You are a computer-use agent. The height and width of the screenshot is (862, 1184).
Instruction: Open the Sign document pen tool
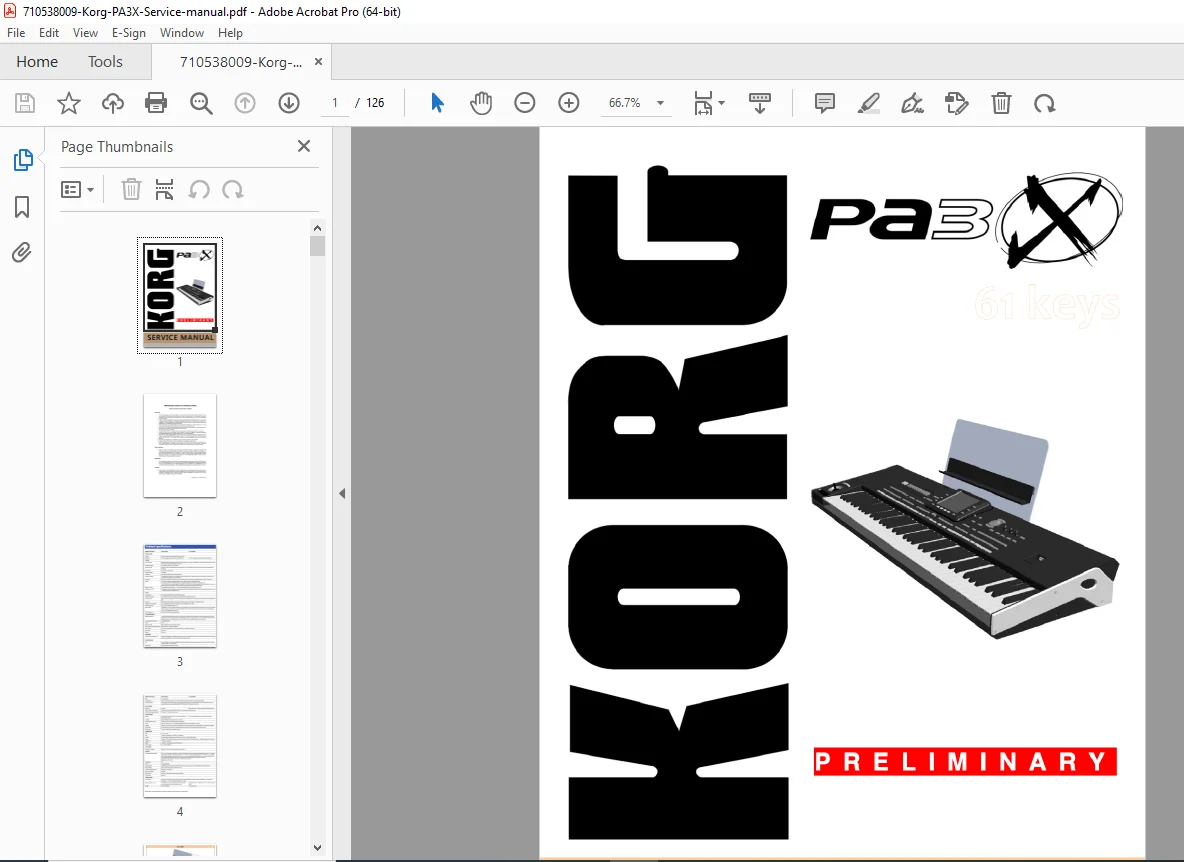coord(912,103)
